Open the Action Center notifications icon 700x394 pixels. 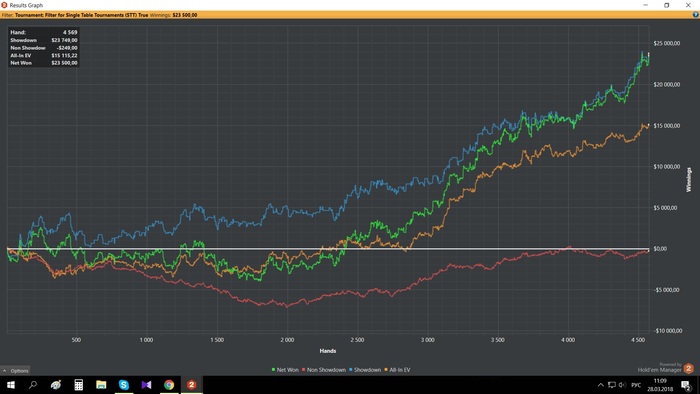point(686,385)
